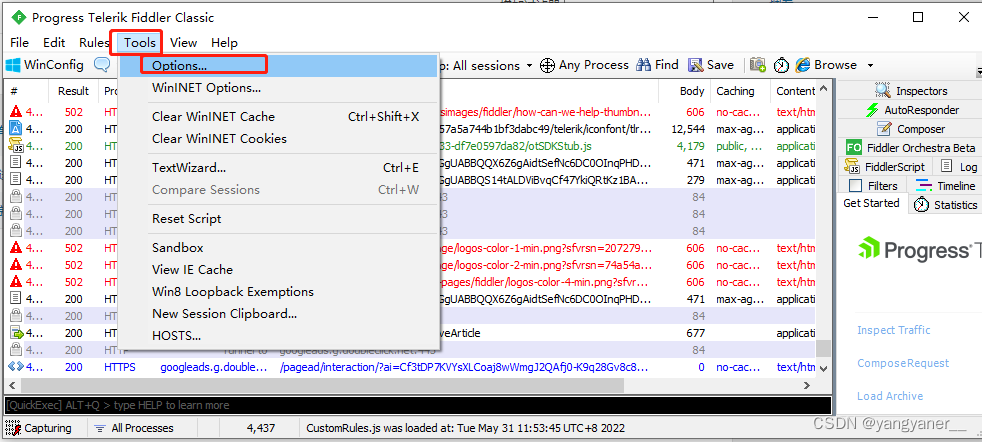982x442 pixels.
Task: Switch to the Log tab
Action: point(958,167)
